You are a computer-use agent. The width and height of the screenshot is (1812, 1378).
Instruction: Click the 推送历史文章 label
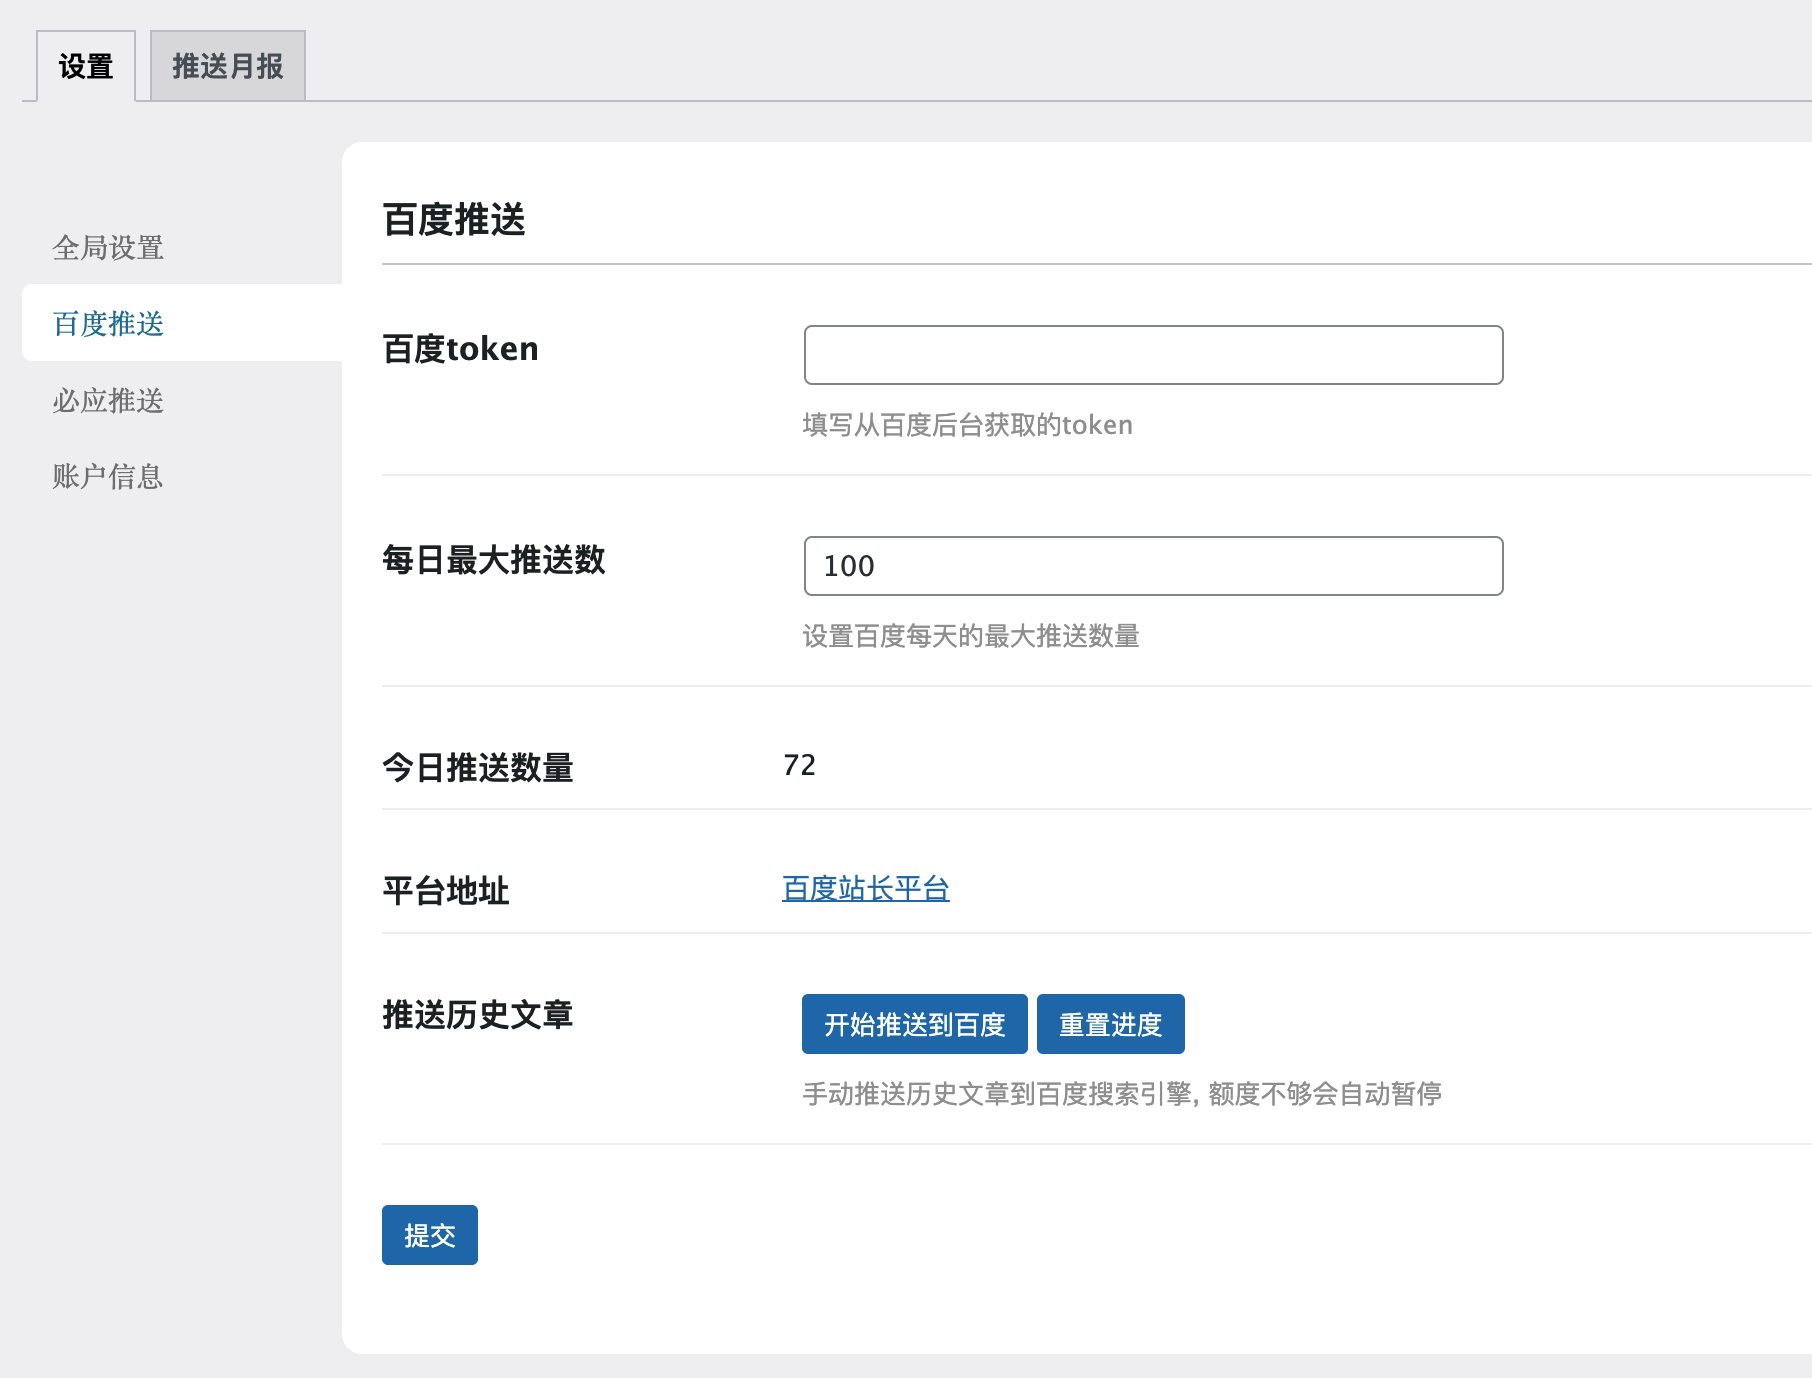[478, 1015]
